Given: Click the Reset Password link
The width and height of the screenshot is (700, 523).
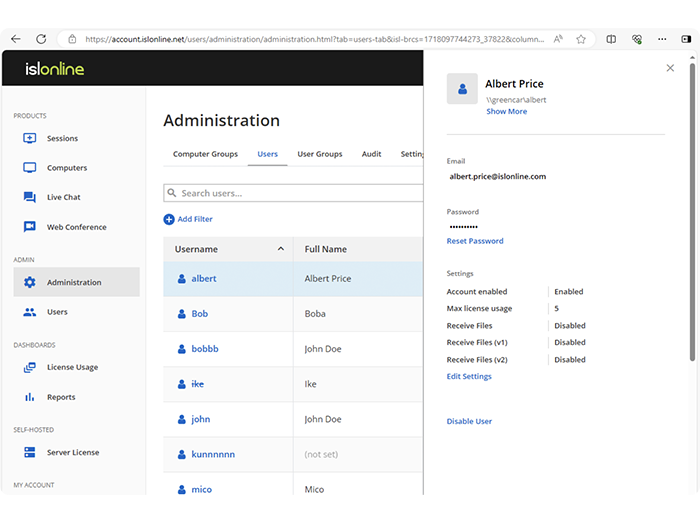Looking at the screenshot, I should click(x=475, y=241).
